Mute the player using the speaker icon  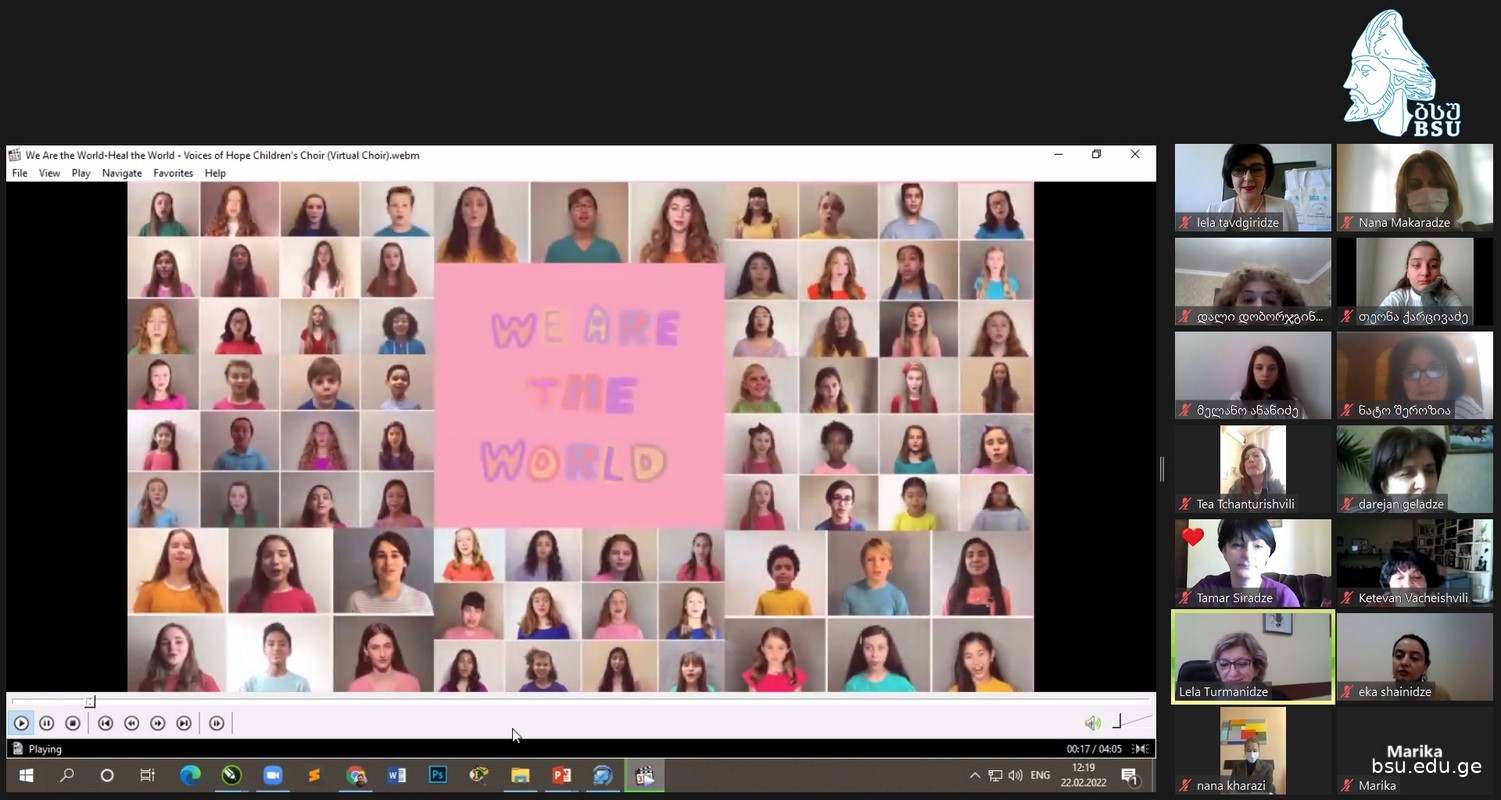(x=1092, y=723)
